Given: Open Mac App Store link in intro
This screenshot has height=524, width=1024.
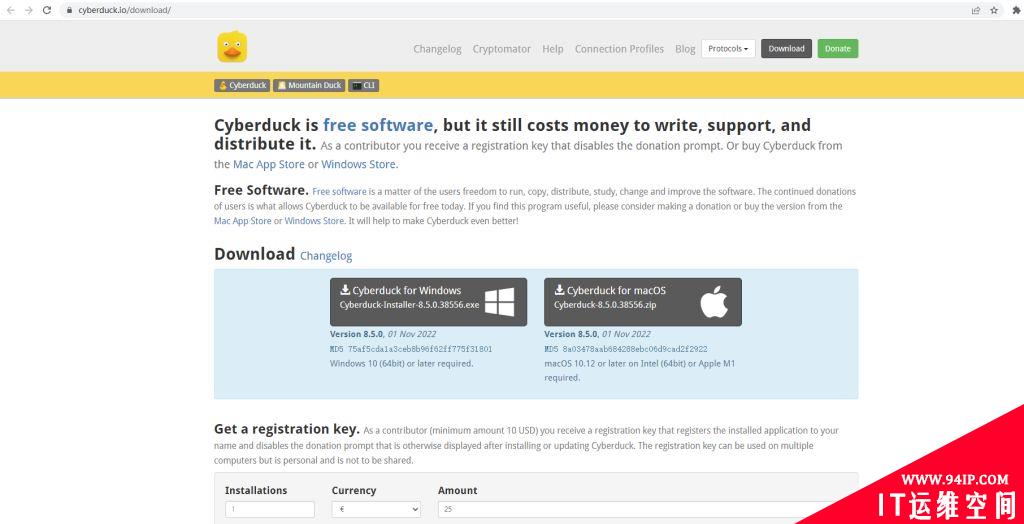Looking at the screenshot, I should [268, 165].
